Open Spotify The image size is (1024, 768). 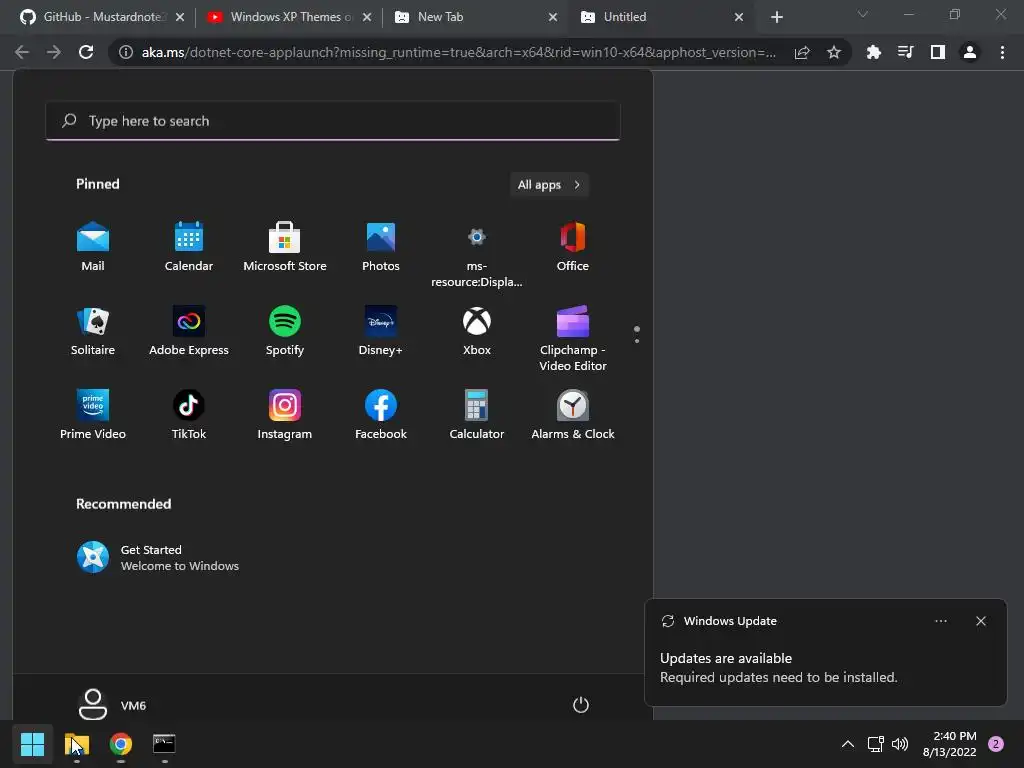pyautogui.click(x=285, y=331)
